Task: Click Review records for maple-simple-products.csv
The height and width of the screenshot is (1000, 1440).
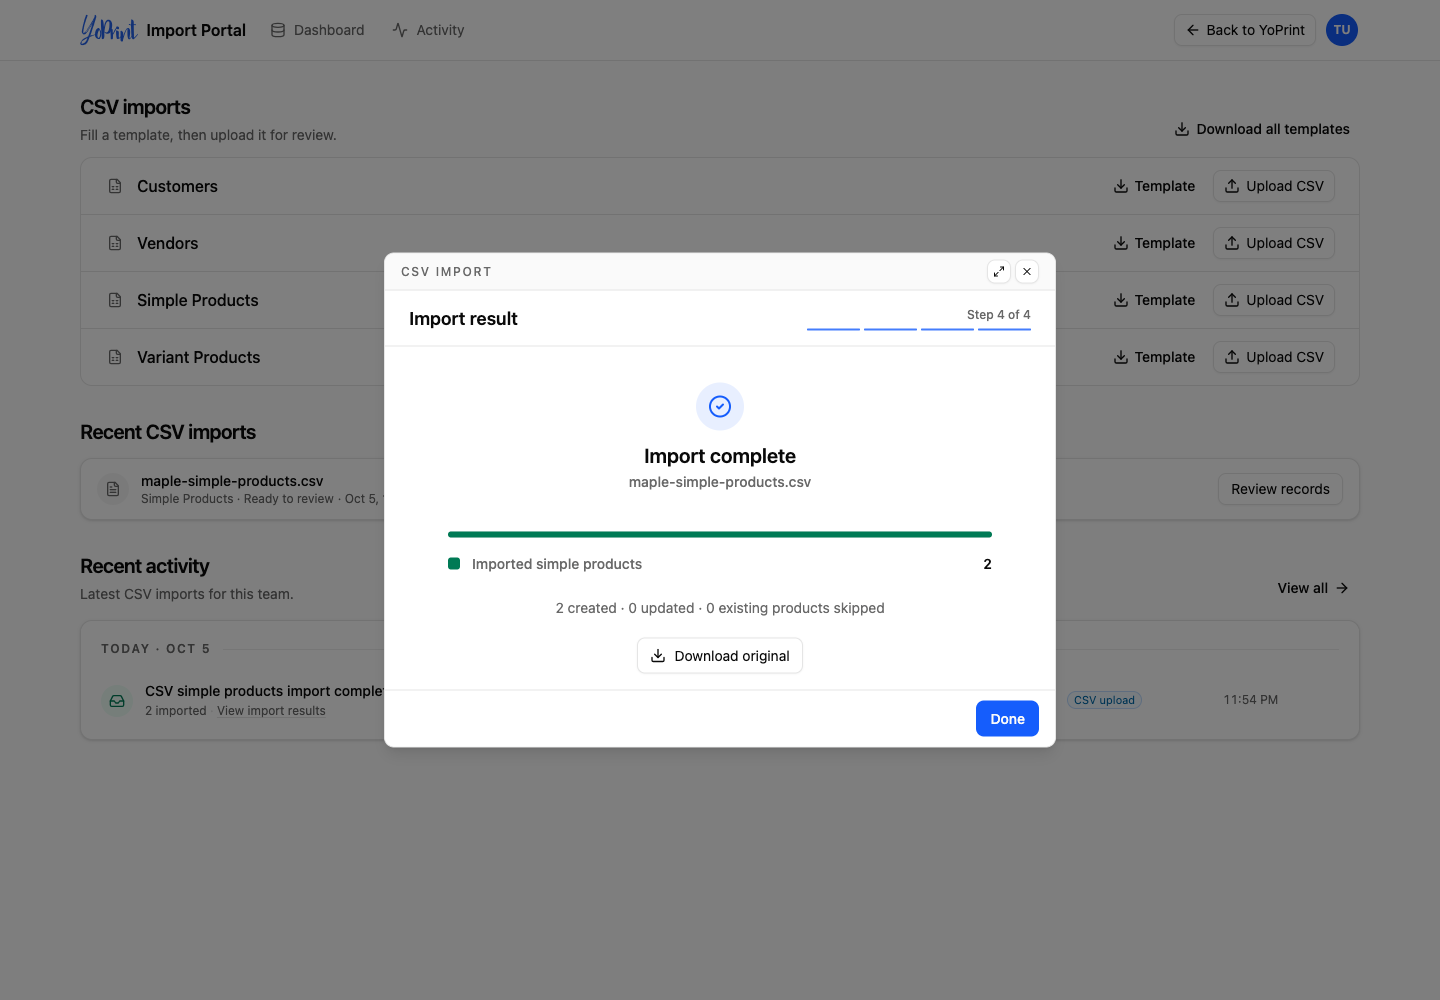Action: 1280,489
